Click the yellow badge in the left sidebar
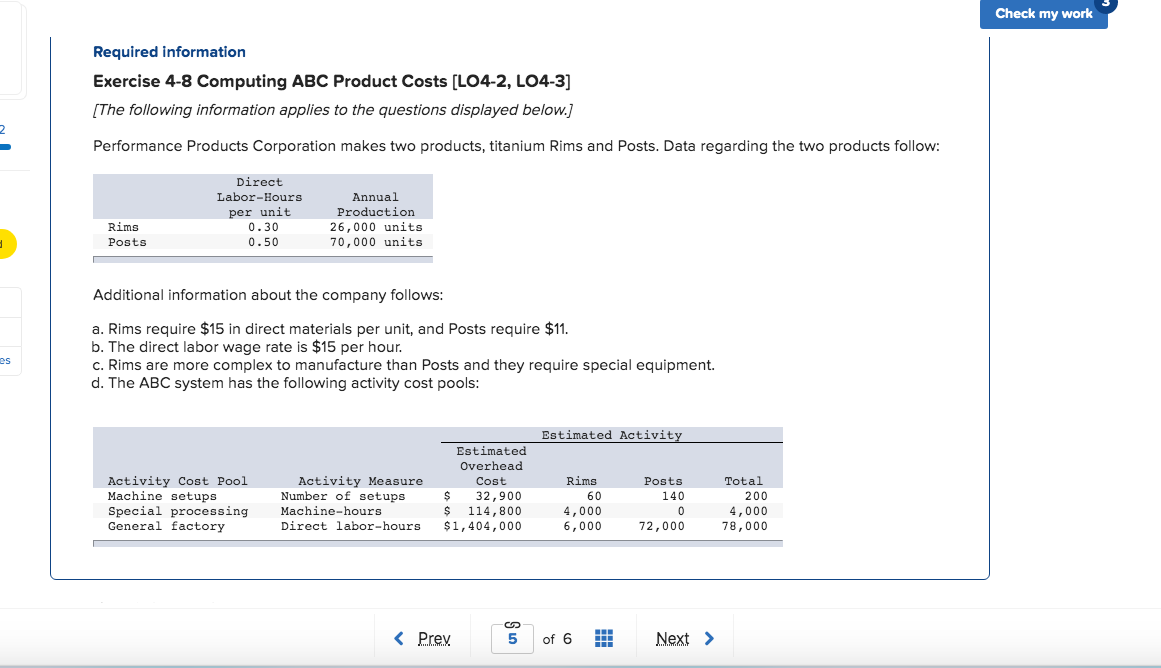The height and width of the screenshot is (668, 1161). click(5, 243)
